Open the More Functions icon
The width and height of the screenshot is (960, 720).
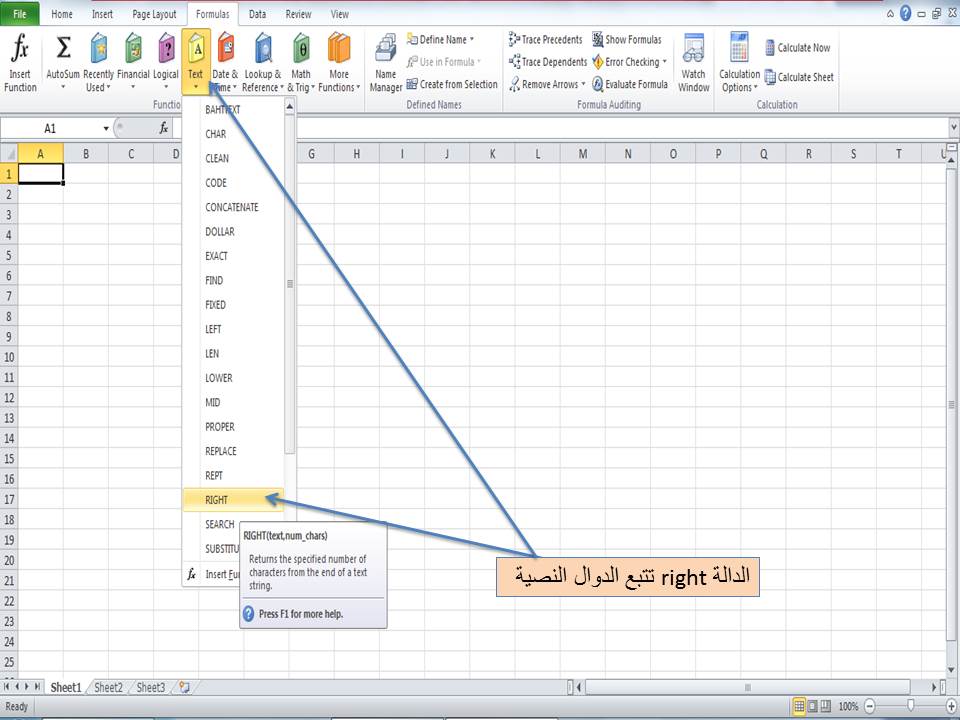point(339,49)
